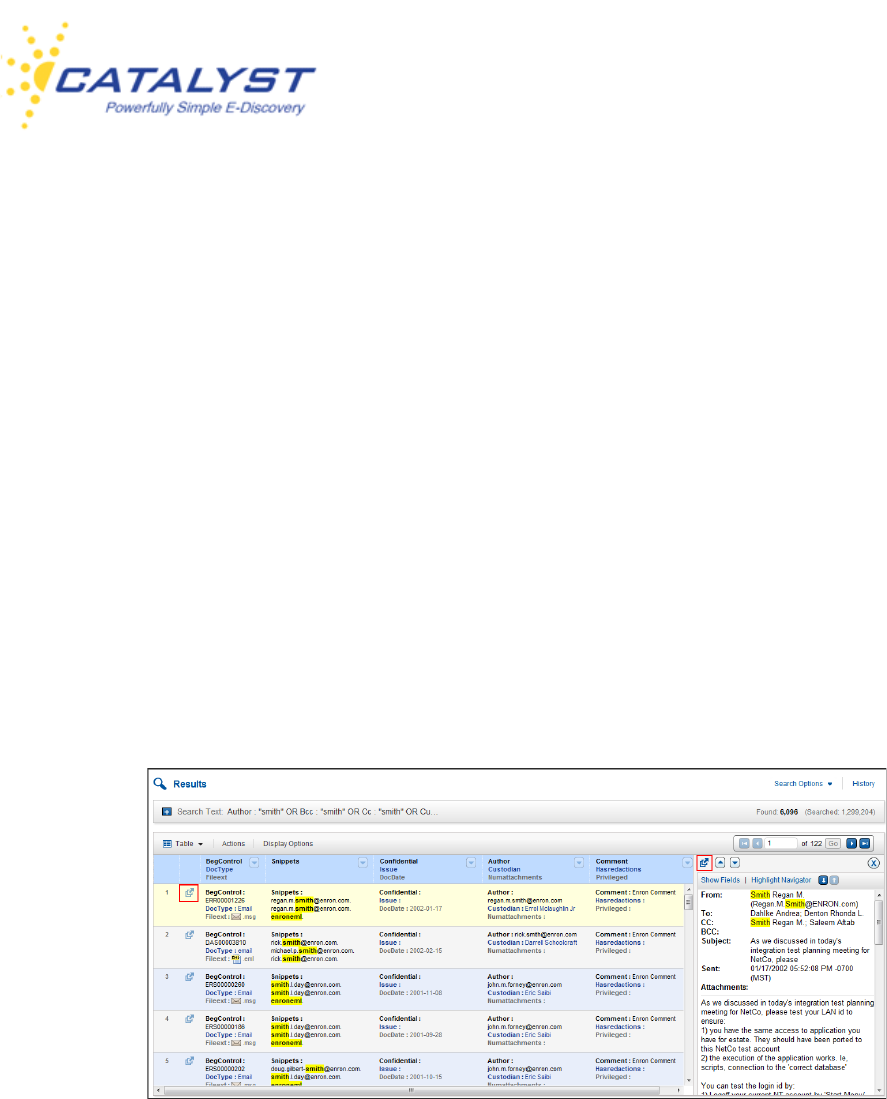Click the Go page button

[833, 843]
